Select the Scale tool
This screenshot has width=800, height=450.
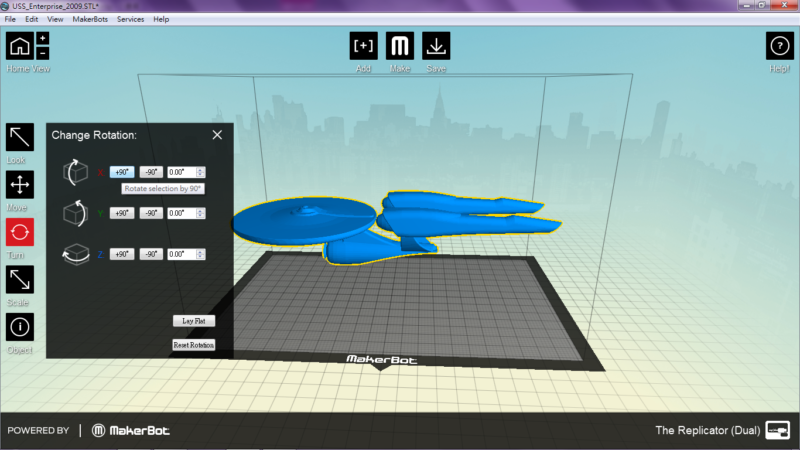point(20,280)
